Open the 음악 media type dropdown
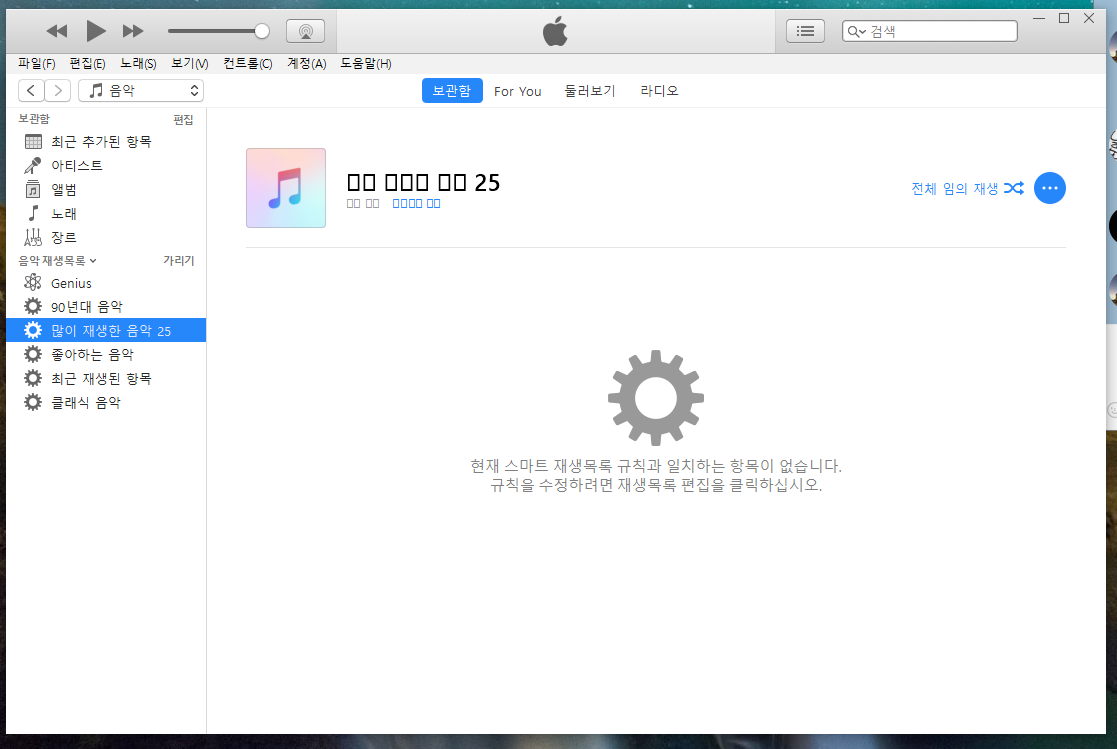The height and width of the screenshot is (749, 1117). 141,91
